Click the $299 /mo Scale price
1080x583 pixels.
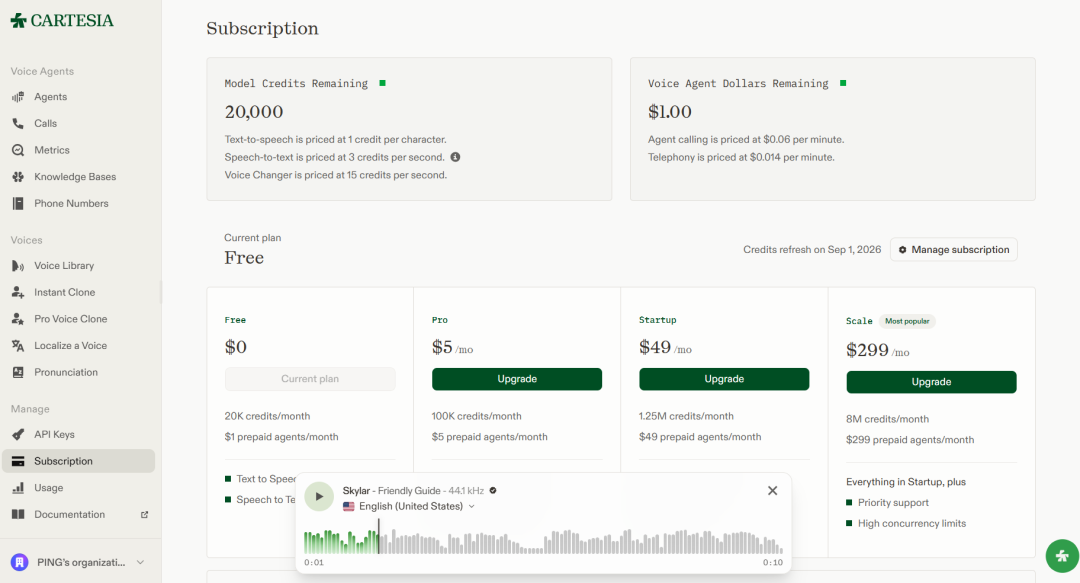pos(878,351)
